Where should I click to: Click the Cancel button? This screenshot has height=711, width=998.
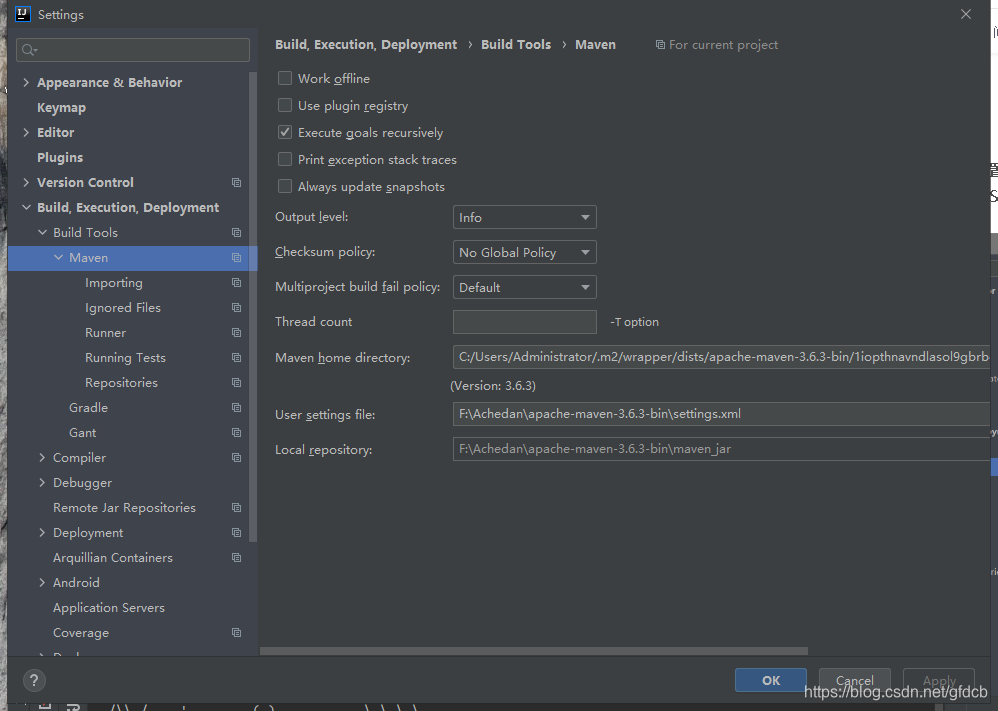[x=855, y=680]
